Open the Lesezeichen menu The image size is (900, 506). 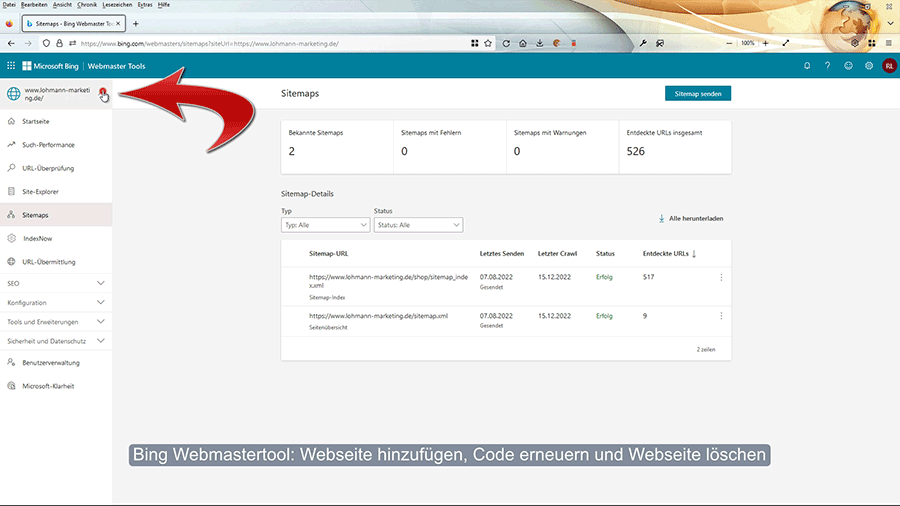pos(117,5)
